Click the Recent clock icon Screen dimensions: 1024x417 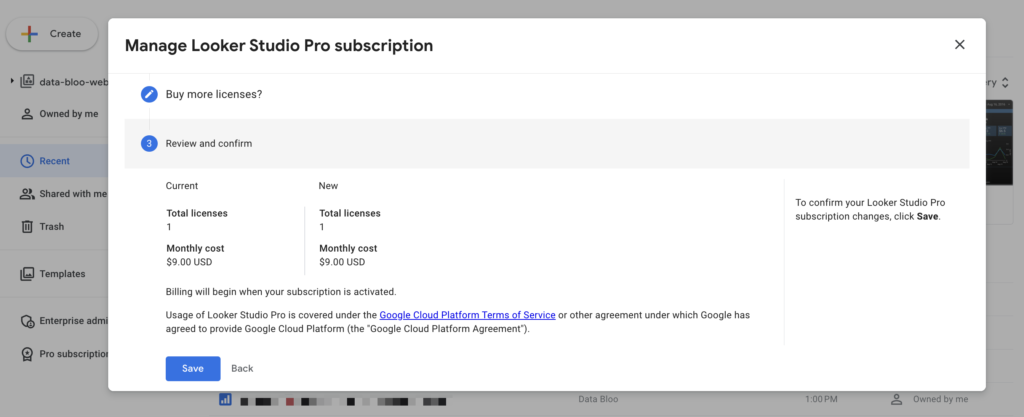tap(27, 161)
